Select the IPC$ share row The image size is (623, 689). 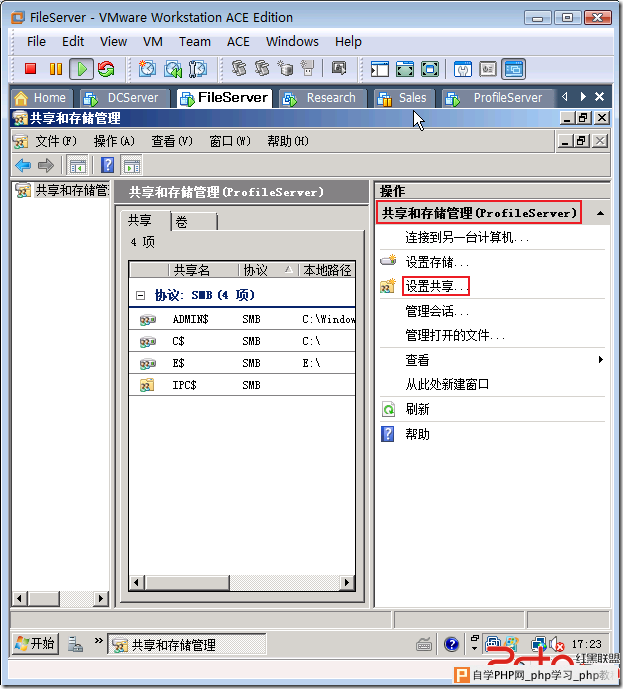point(242,385)
